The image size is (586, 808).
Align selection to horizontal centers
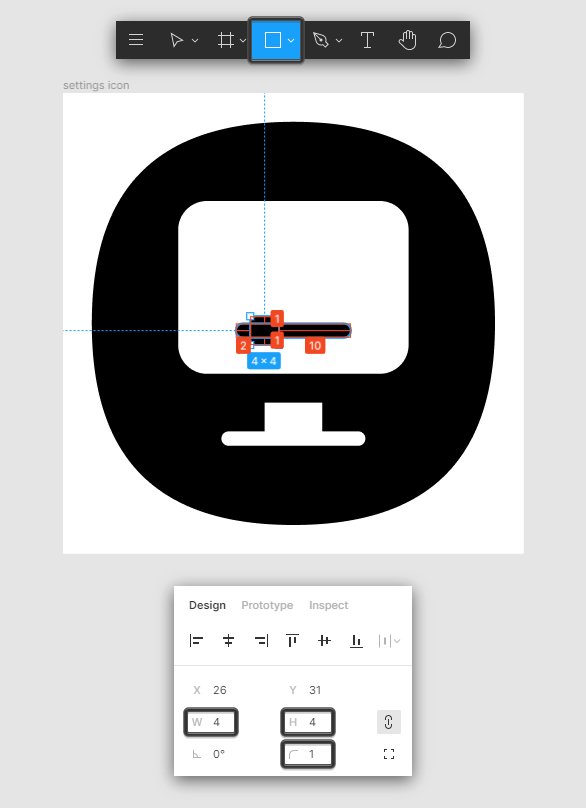[x=228, y=641]
